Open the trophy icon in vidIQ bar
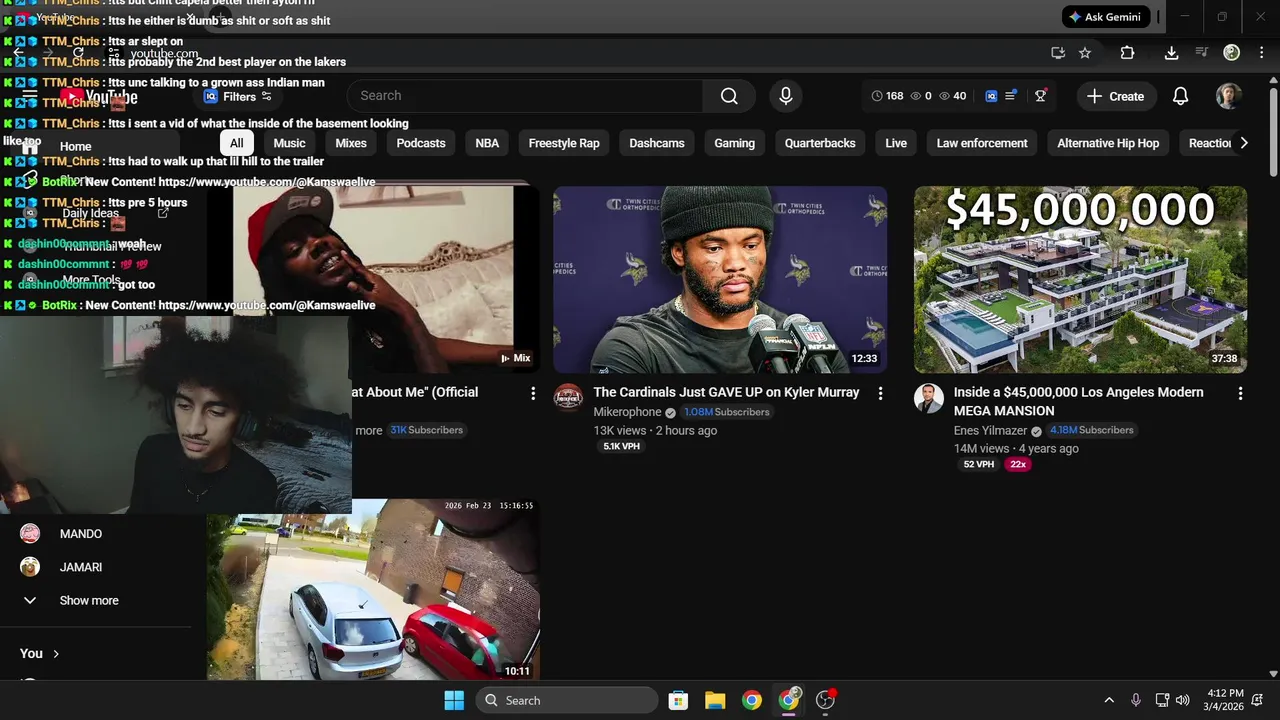 pyautogui.click(x=1041, y=96)
